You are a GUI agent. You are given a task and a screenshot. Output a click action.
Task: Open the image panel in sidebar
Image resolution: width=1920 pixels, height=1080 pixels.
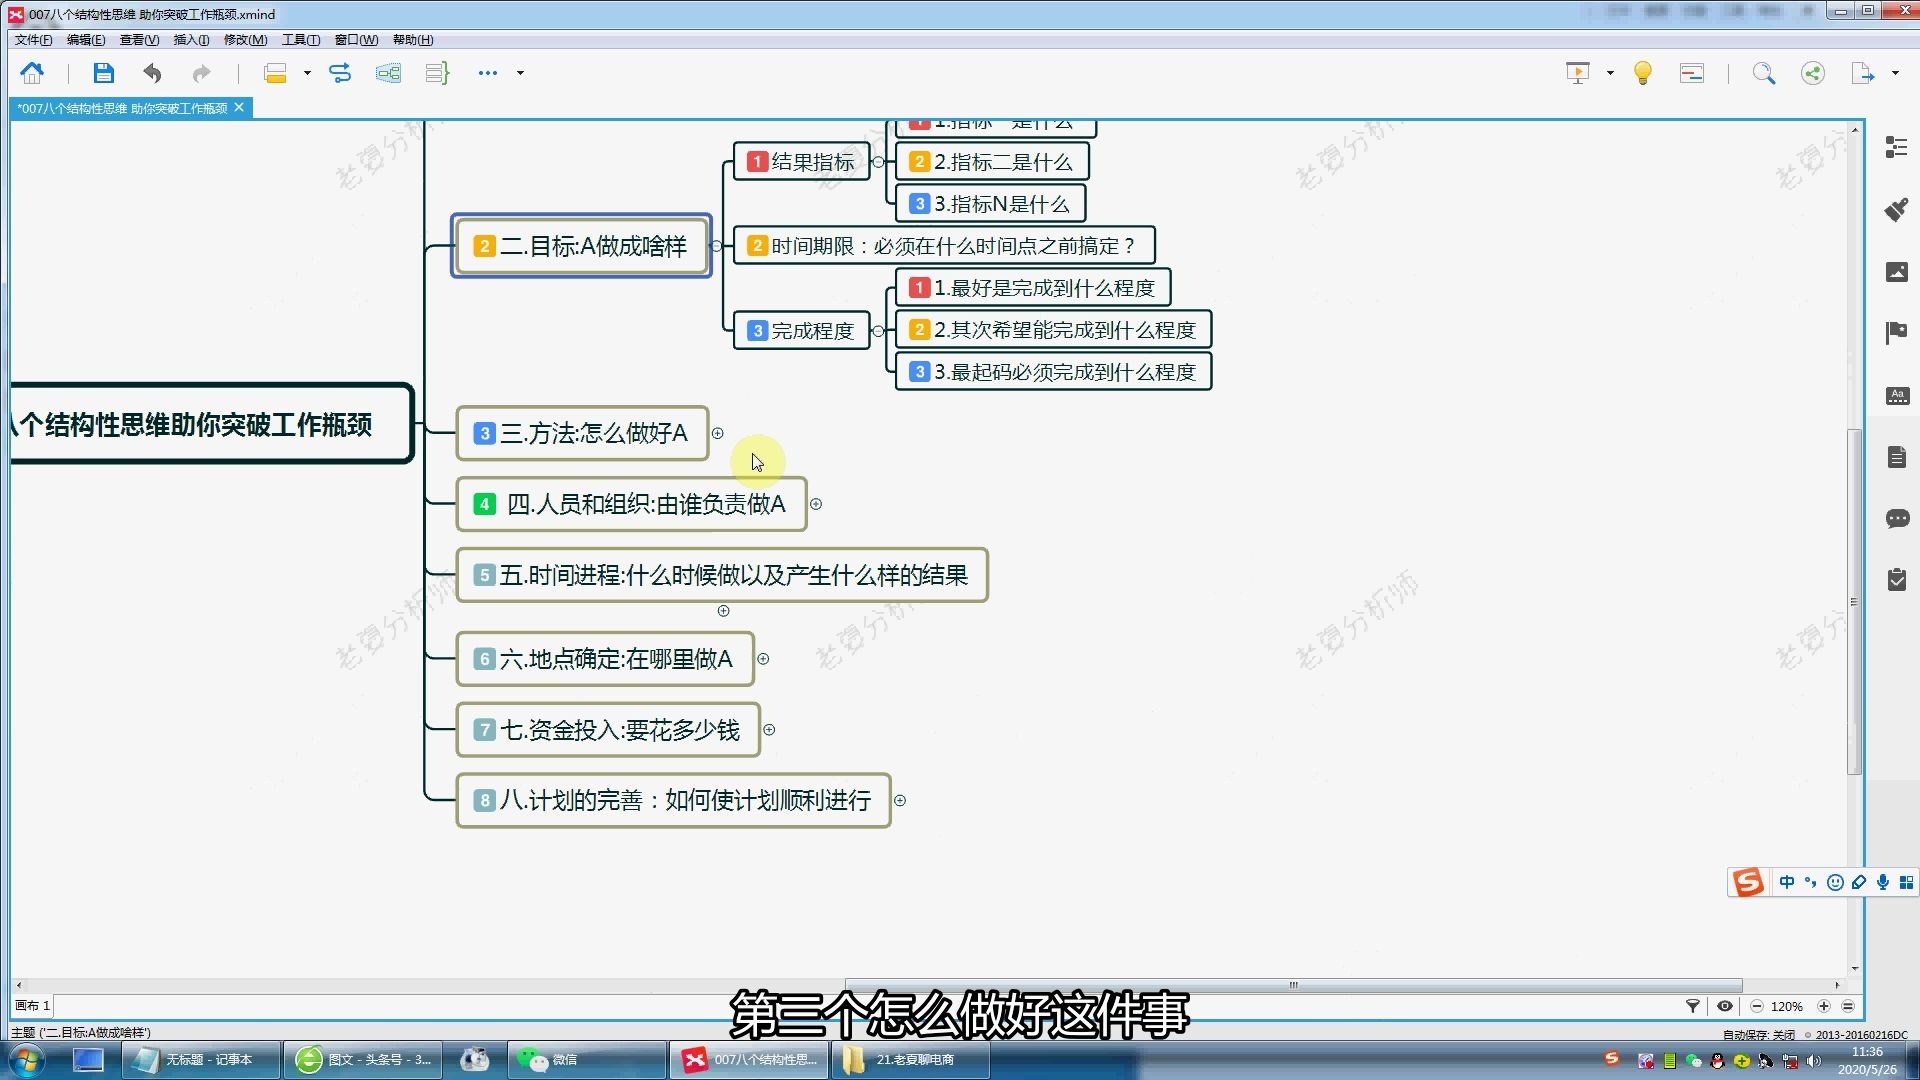click(1896, 271)
